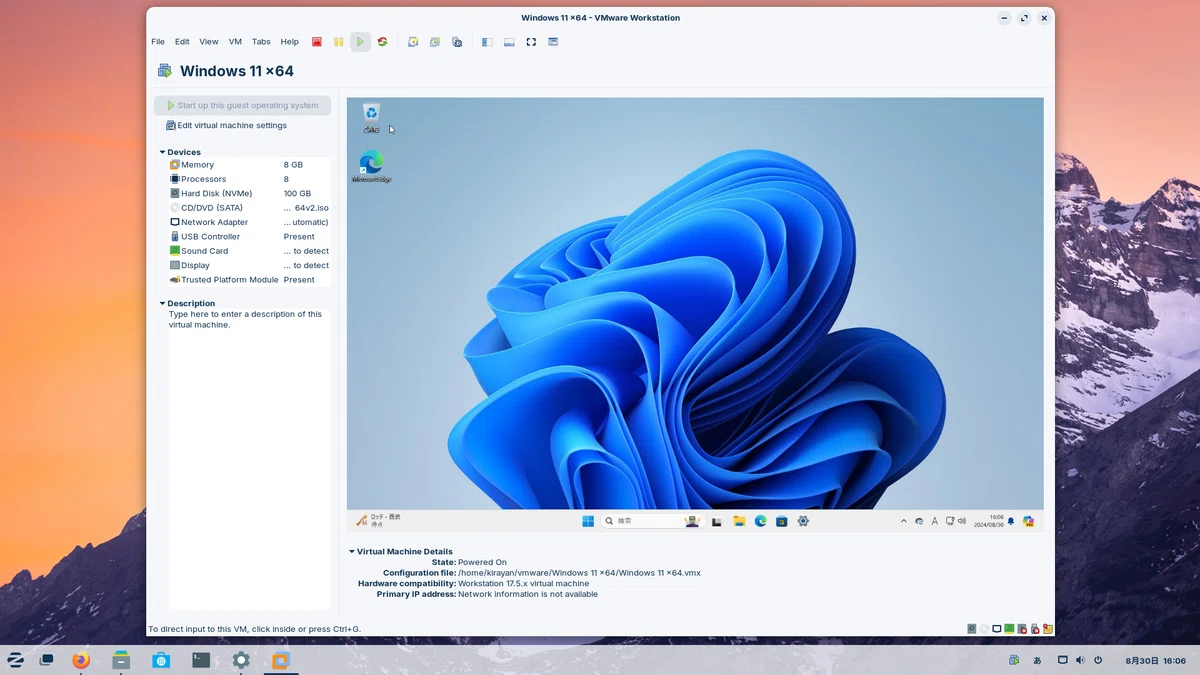Collapse the Description section

163,303
